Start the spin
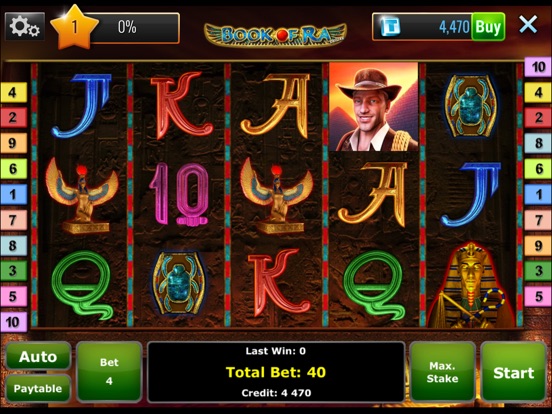Image resolution: width=552 pixels, height=414 pixels. coord(514,372)
